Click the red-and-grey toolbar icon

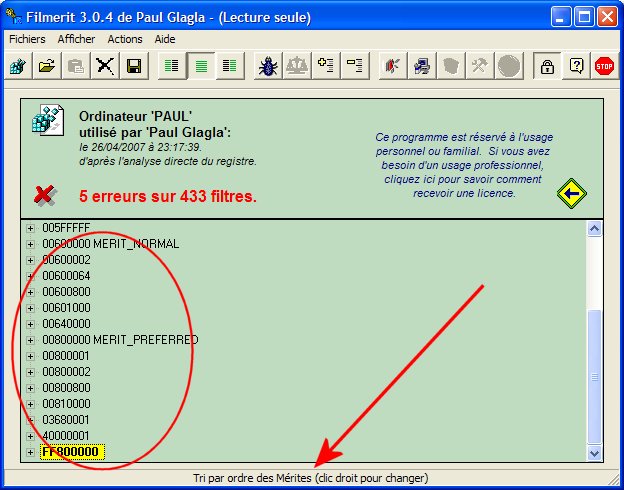click(392, 66)
